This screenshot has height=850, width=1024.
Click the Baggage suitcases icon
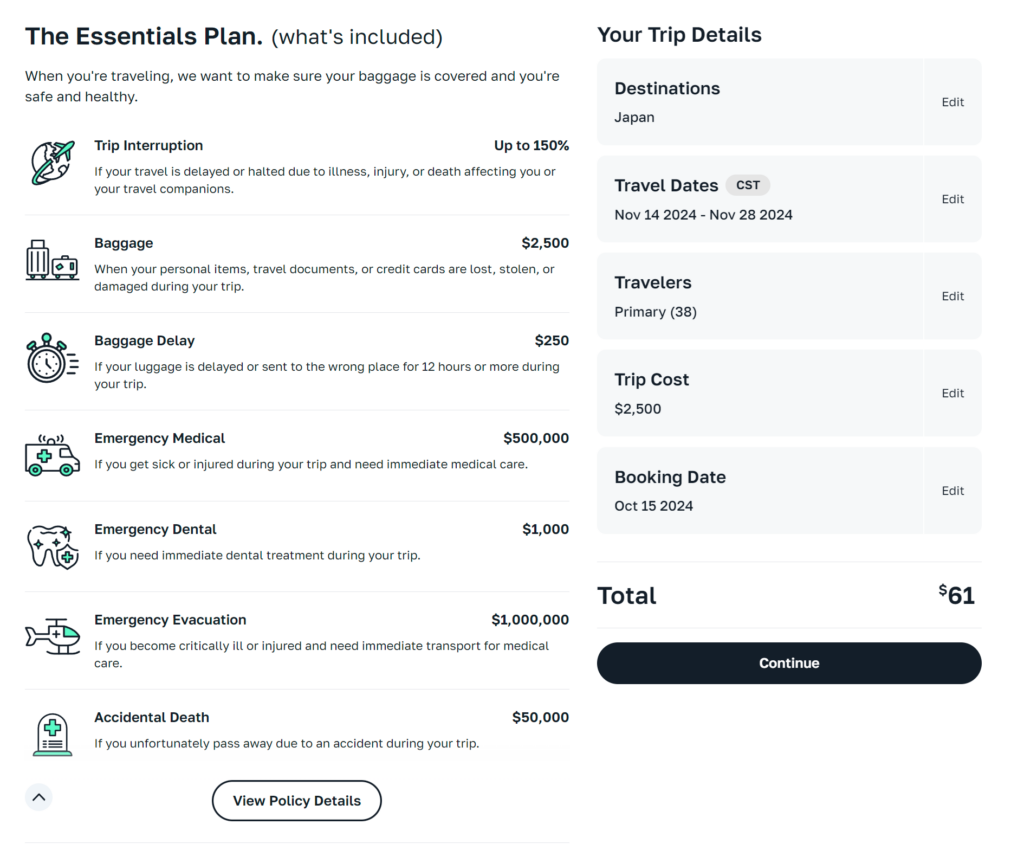(52, 260)
